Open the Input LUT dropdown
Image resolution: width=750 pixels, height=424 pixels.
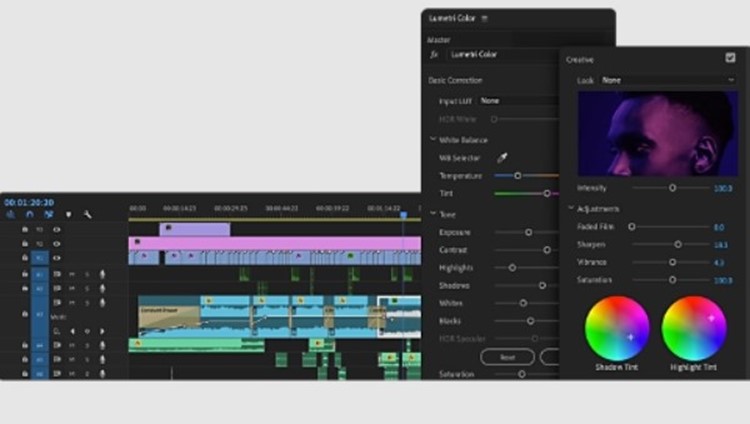pyautogui.click(x=518, y=101)
